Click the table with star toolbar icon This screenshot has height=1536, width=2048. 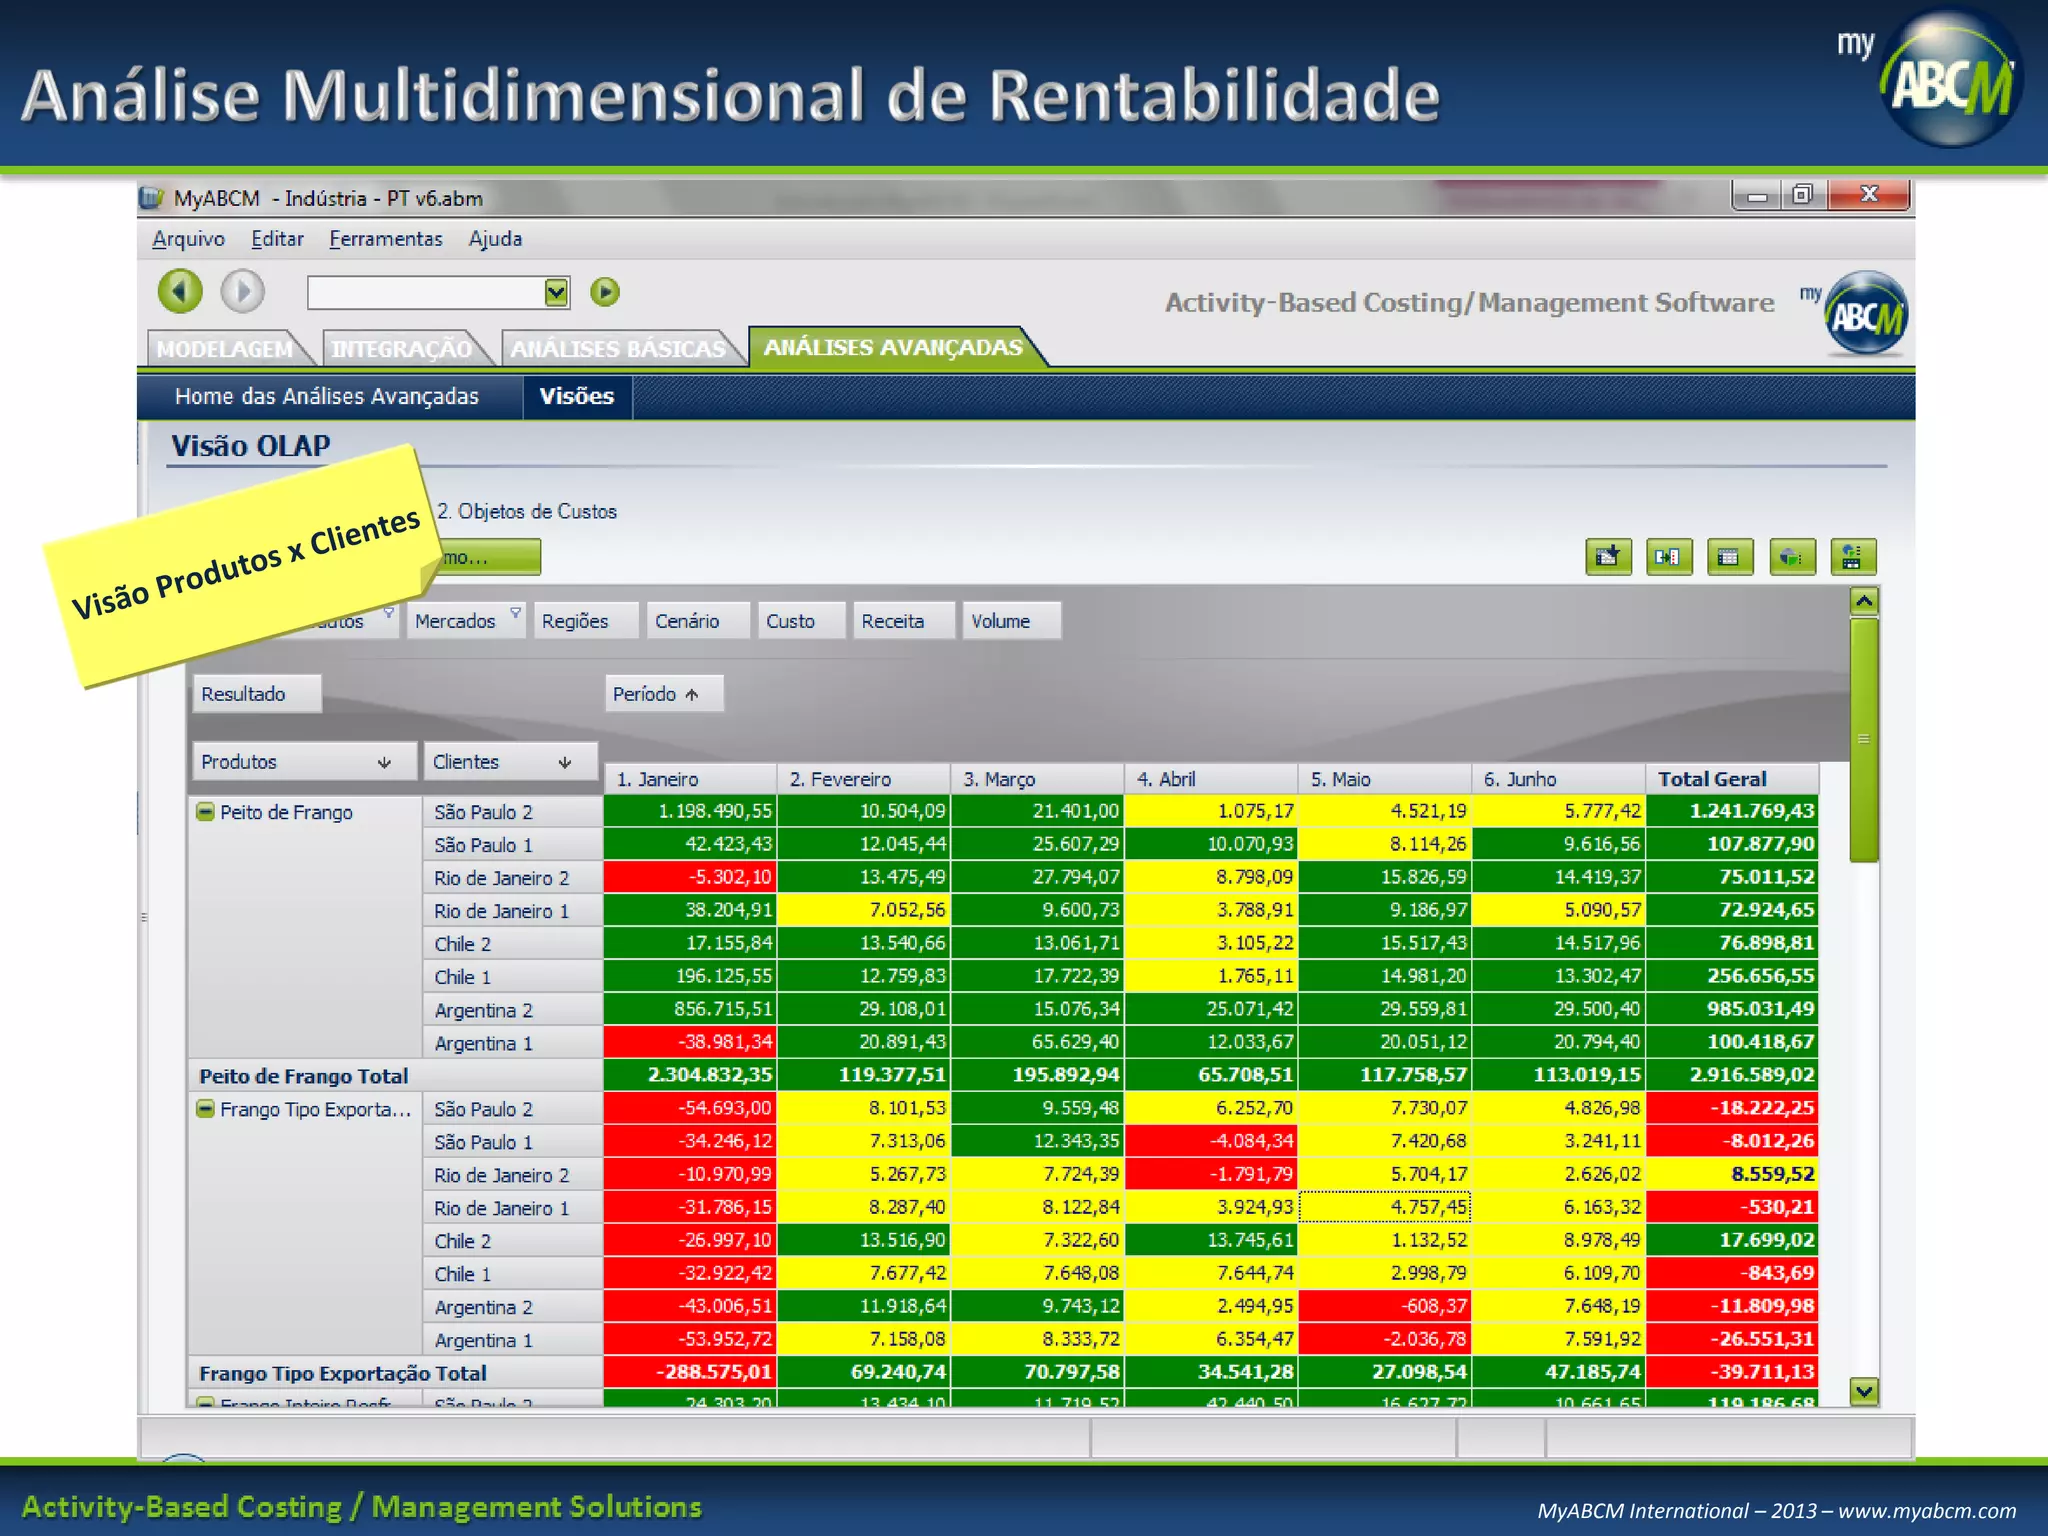tap(1608, 557)
